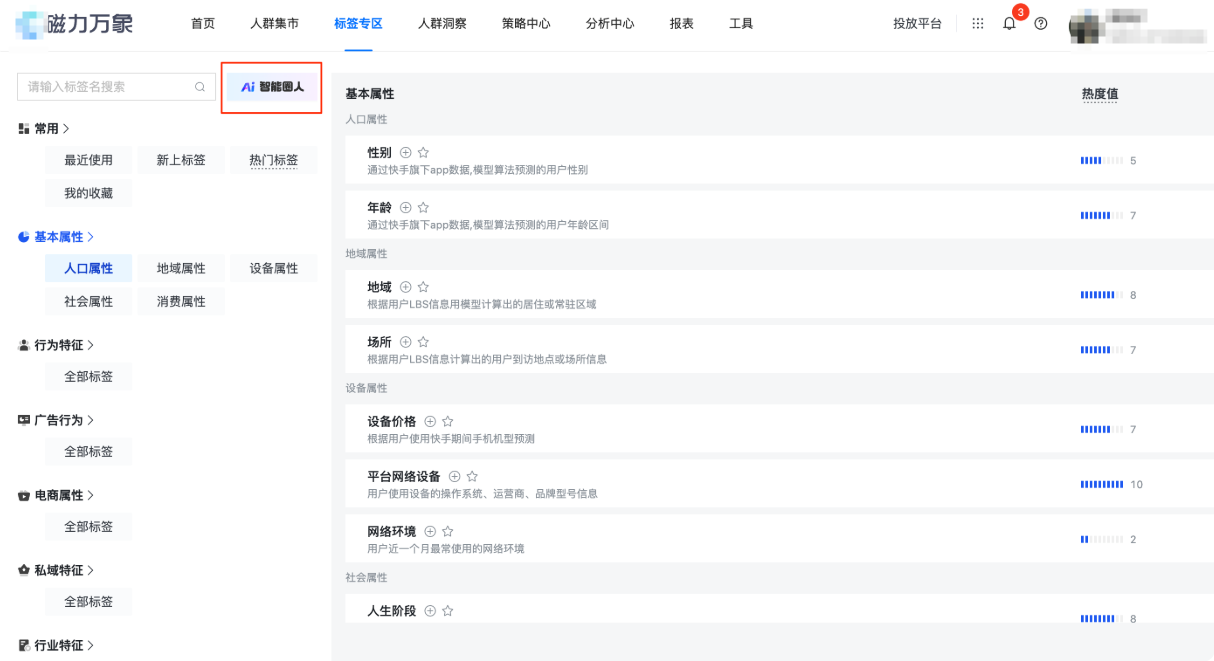Image resolution: width=1214 pixels, height=661 pixels.
Task: Open the apps grid icon
Action: 978,23
